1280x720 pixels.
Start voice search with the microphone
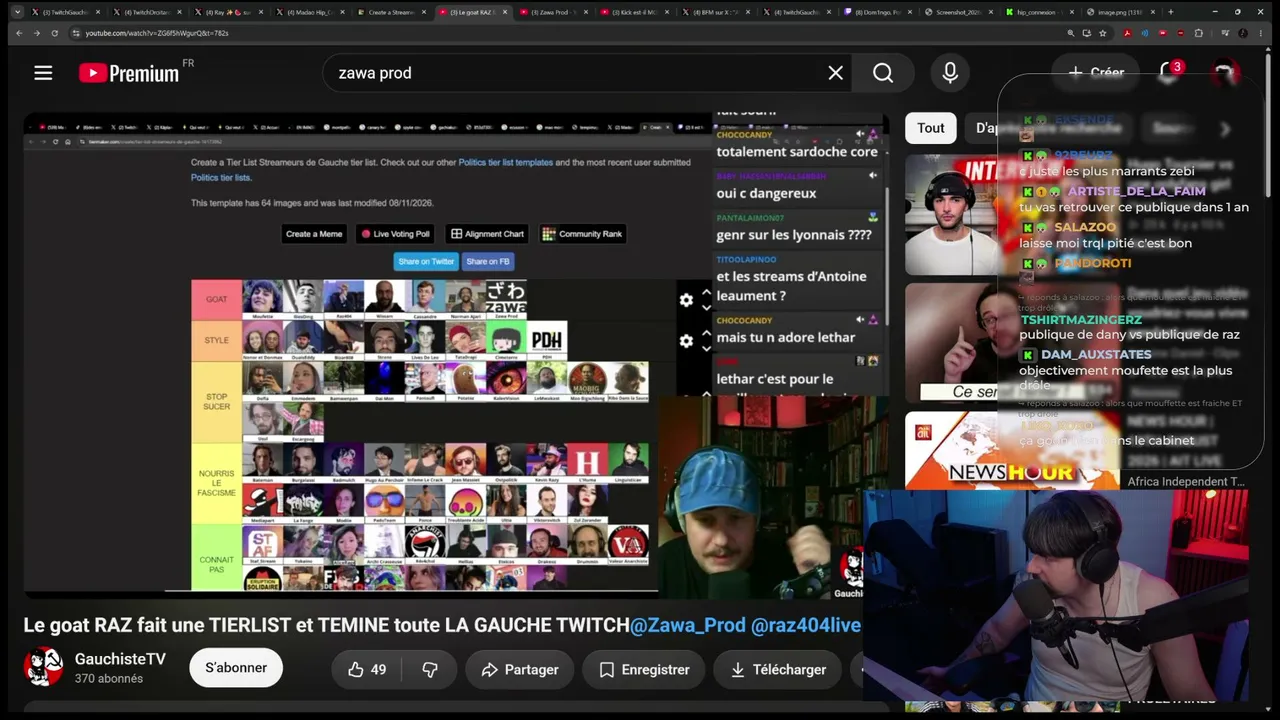[x=950, y=73]
